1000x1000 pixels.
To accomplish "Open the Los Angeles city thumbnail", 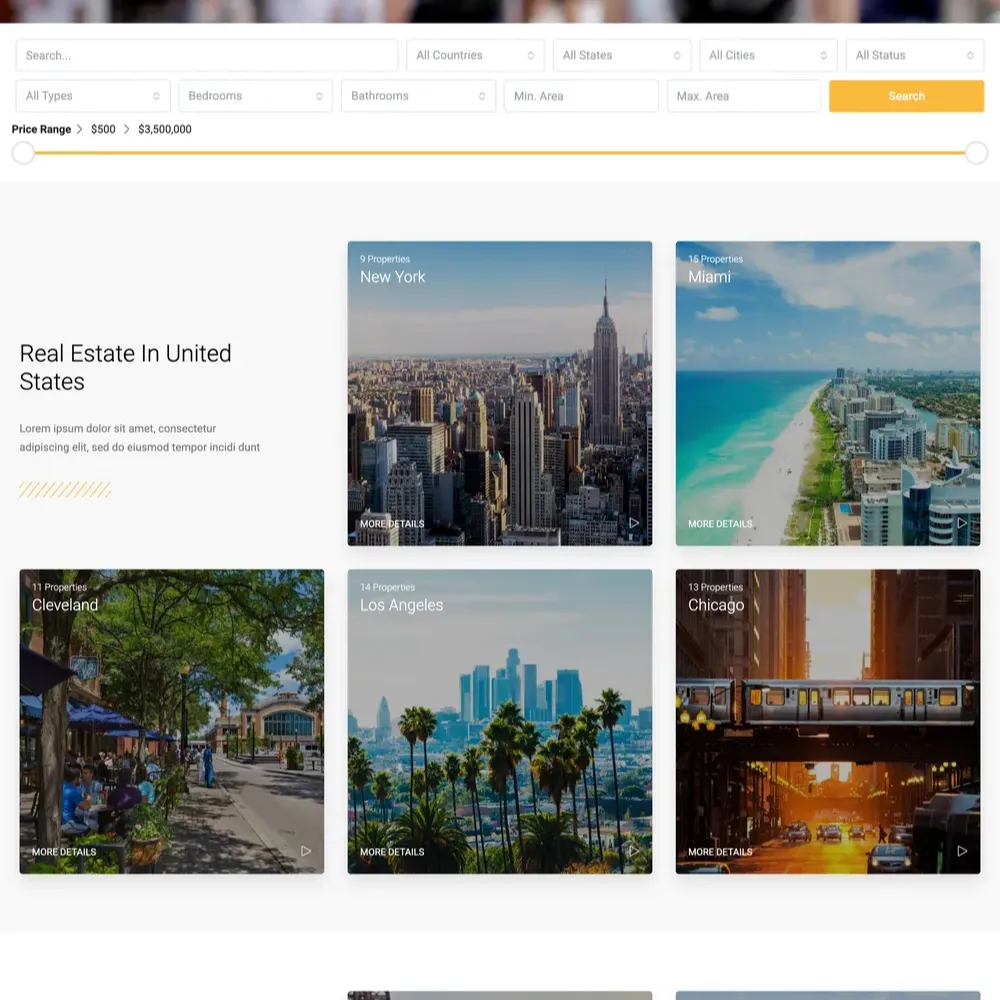I will point(500,720).
